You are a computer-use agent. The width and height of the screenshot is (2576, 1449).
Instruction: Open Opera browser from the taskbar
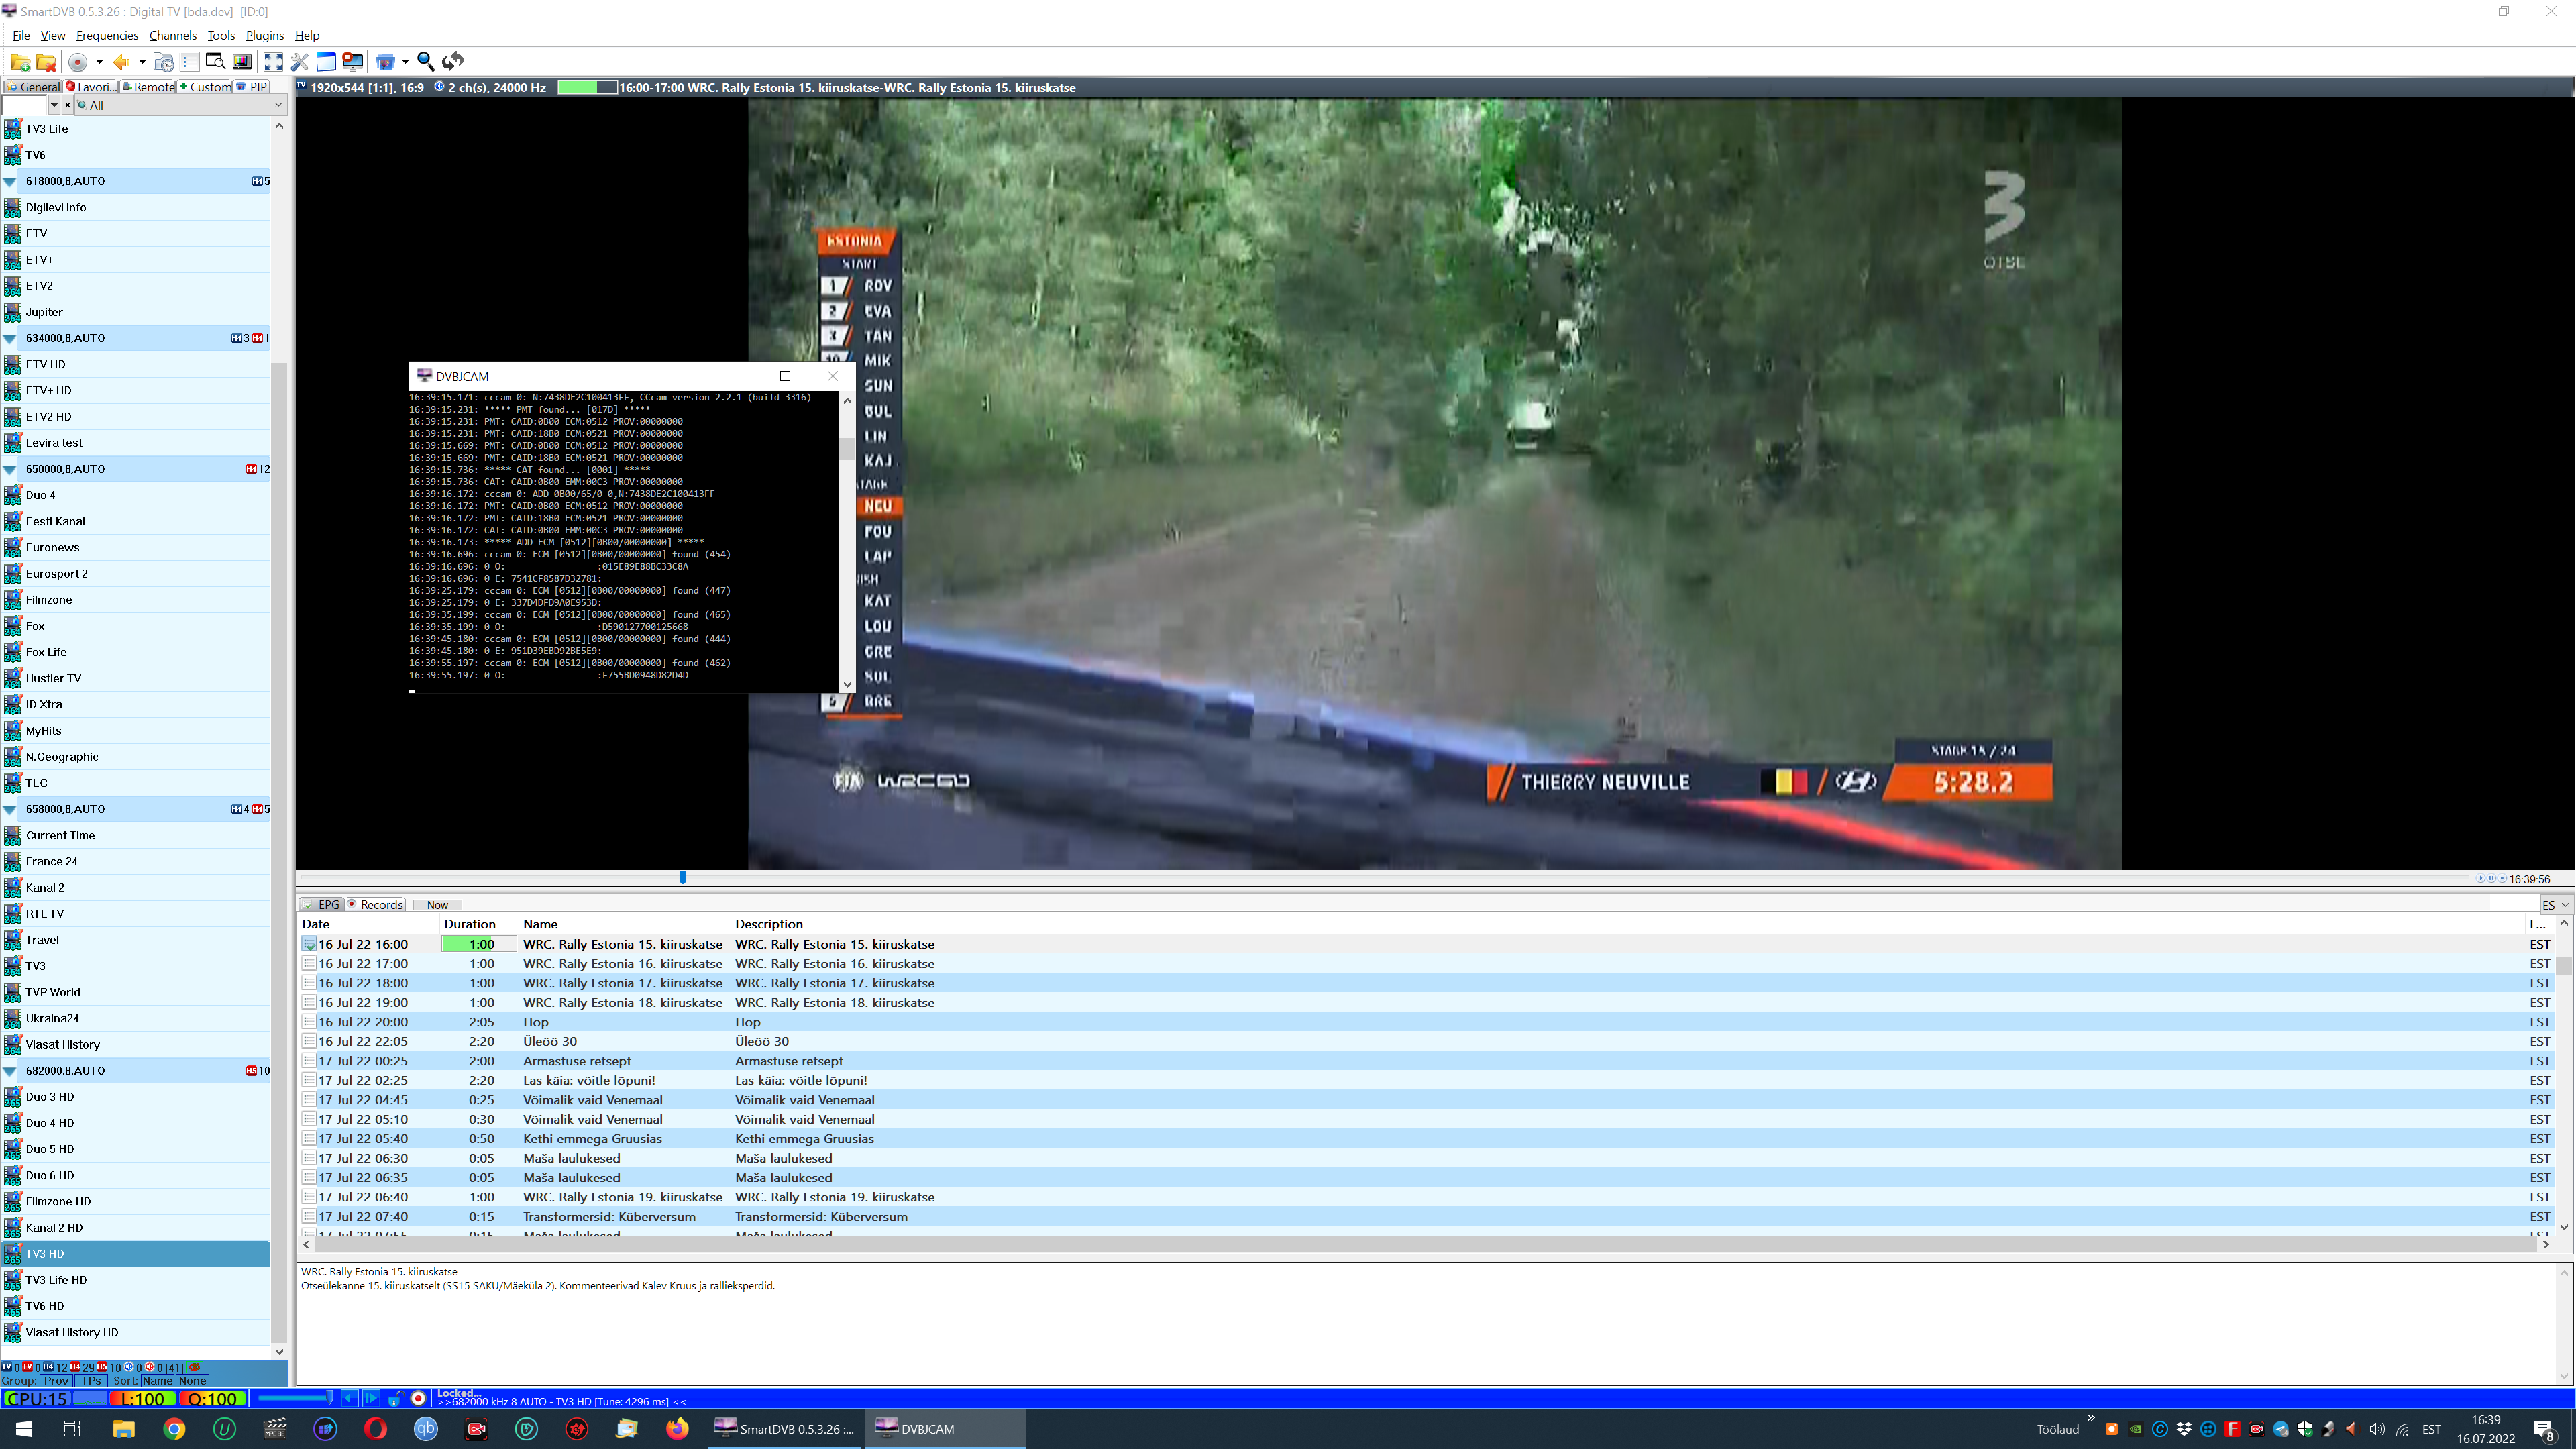375,1428
